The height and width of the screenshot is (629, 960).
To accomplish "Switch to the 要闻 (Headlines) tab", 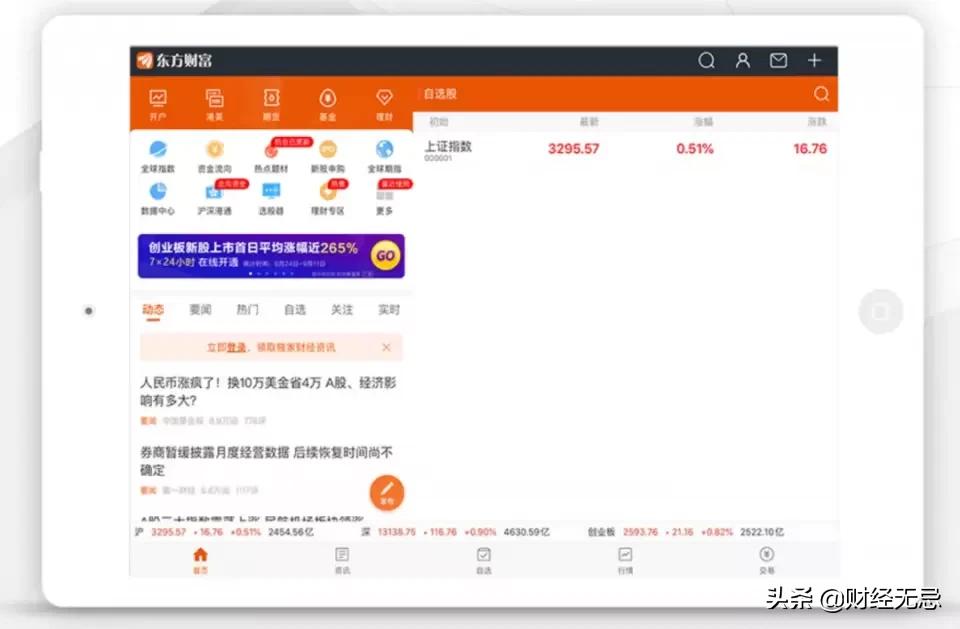I will (x=200, y=310).
